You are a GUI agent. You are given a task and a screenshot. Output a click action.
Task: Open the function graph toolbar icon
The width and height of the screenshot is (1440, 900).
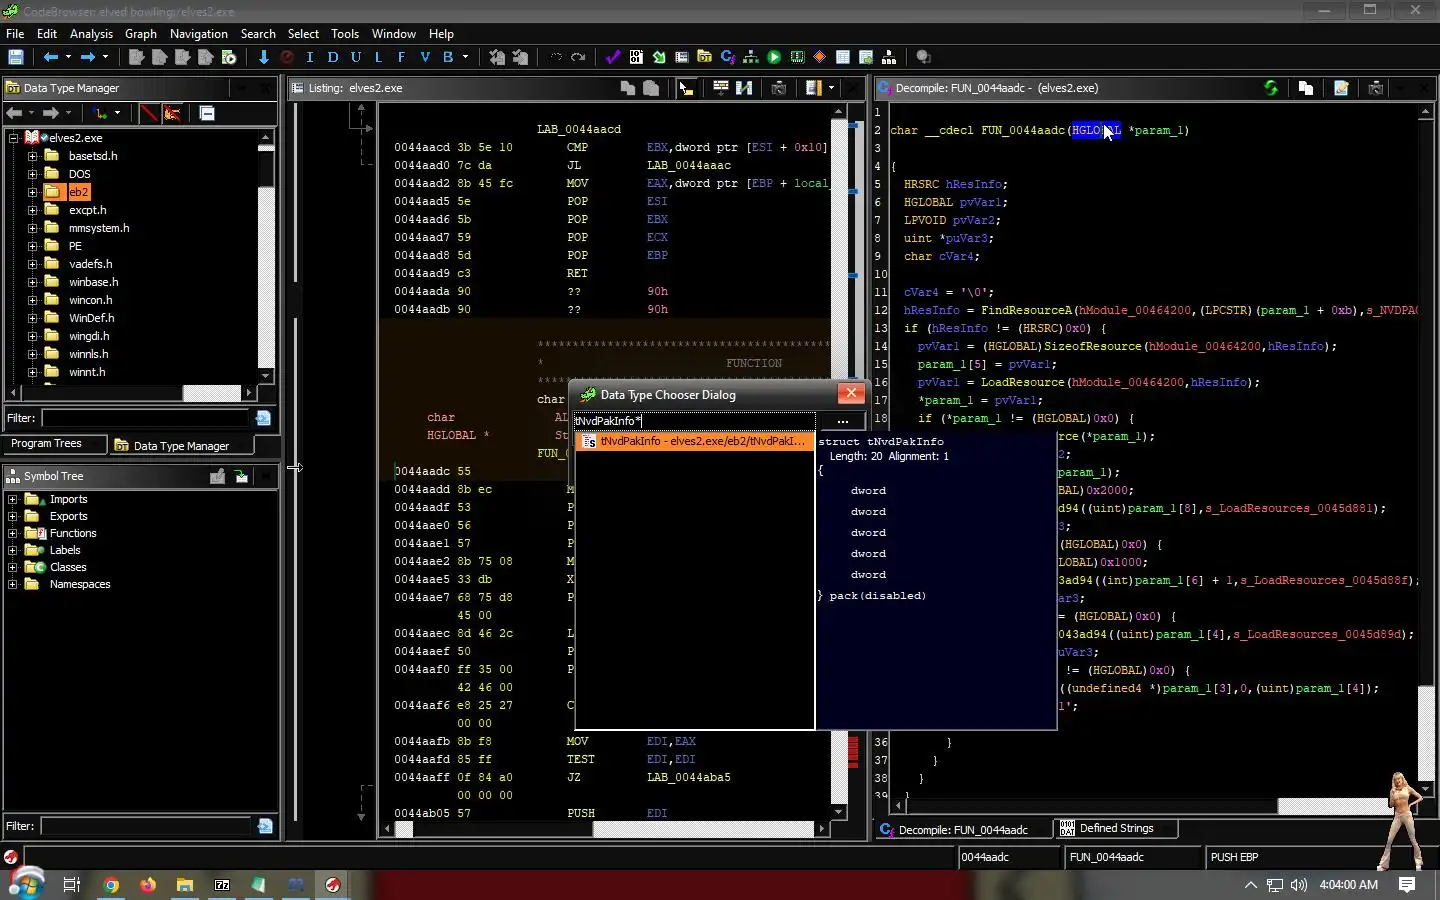(x=751, y=57)
